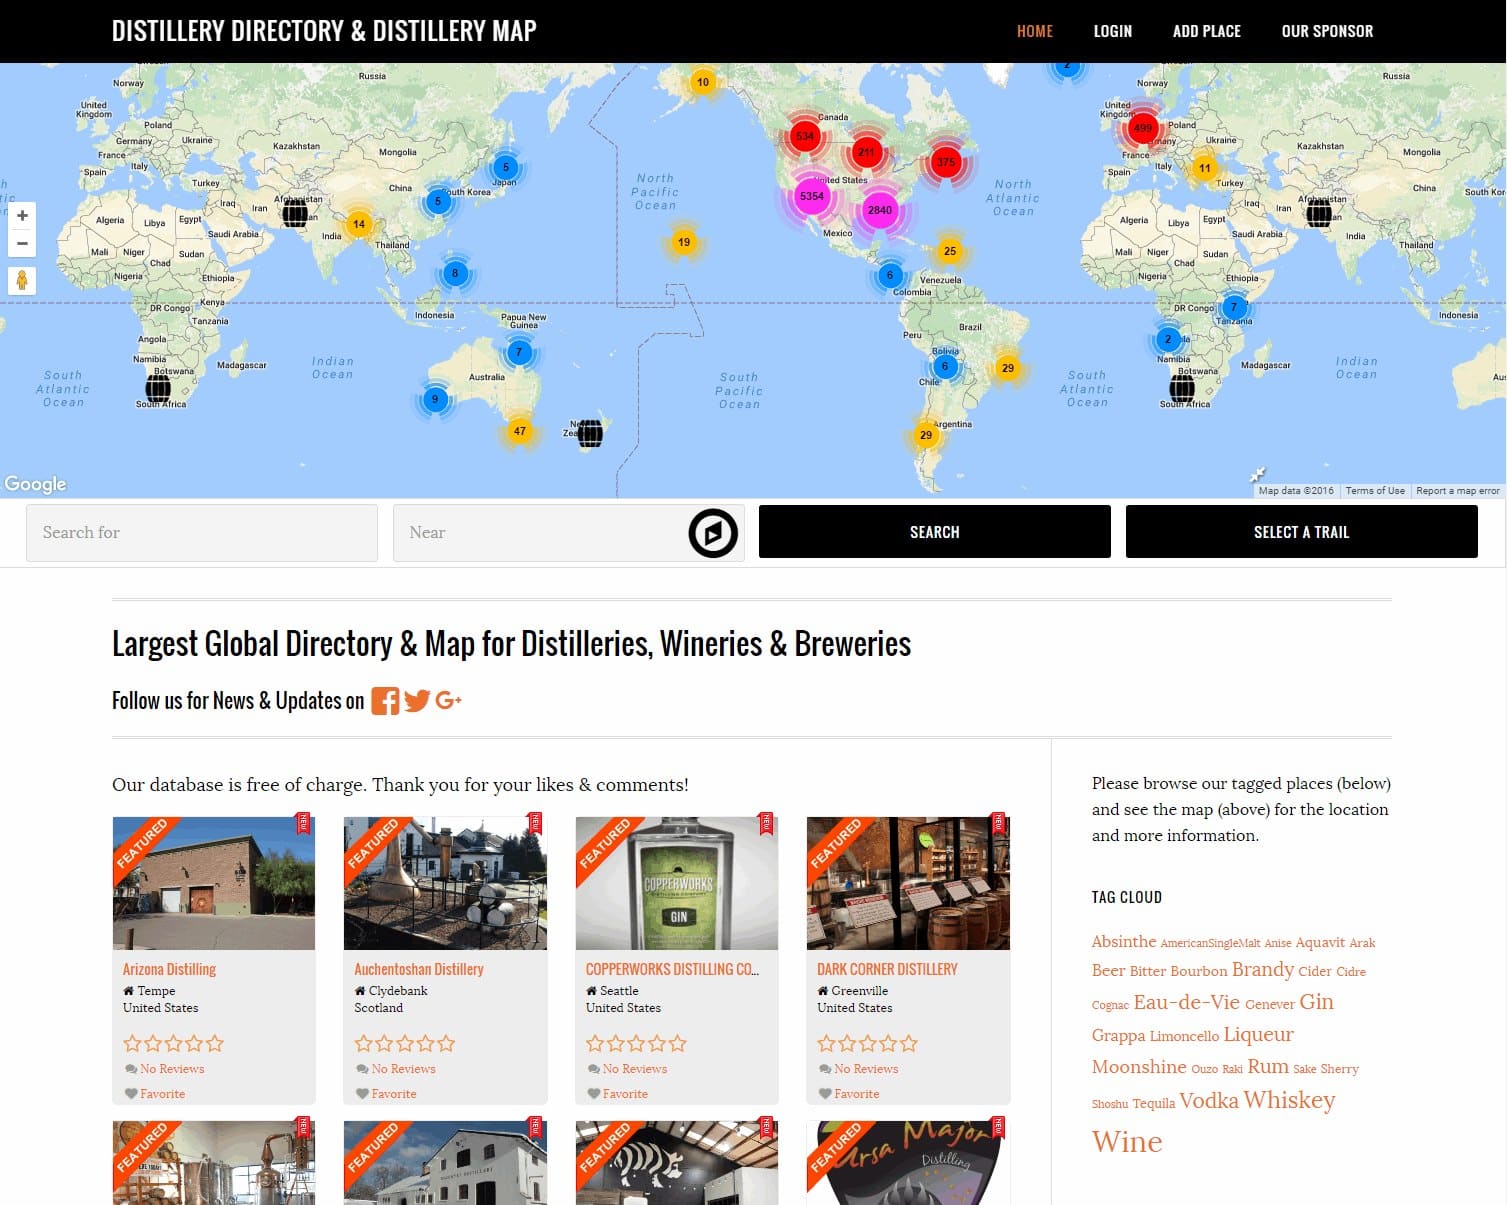This screenshot has width=1507, height=1205.
Task: Open the Google Plus follow icon
Action: 448,700
